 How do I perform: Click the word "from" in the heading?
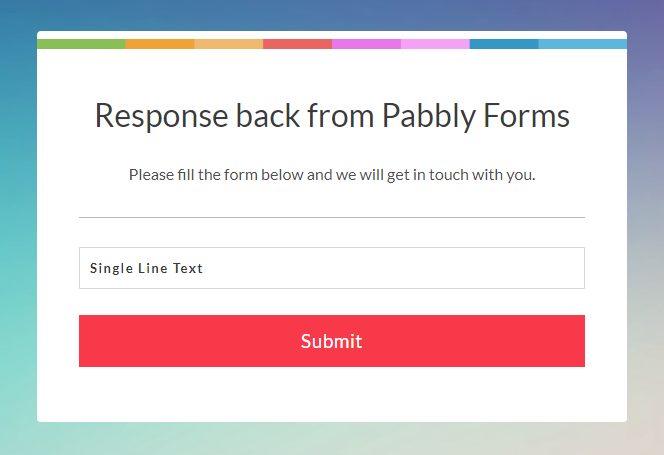[341, 115]
